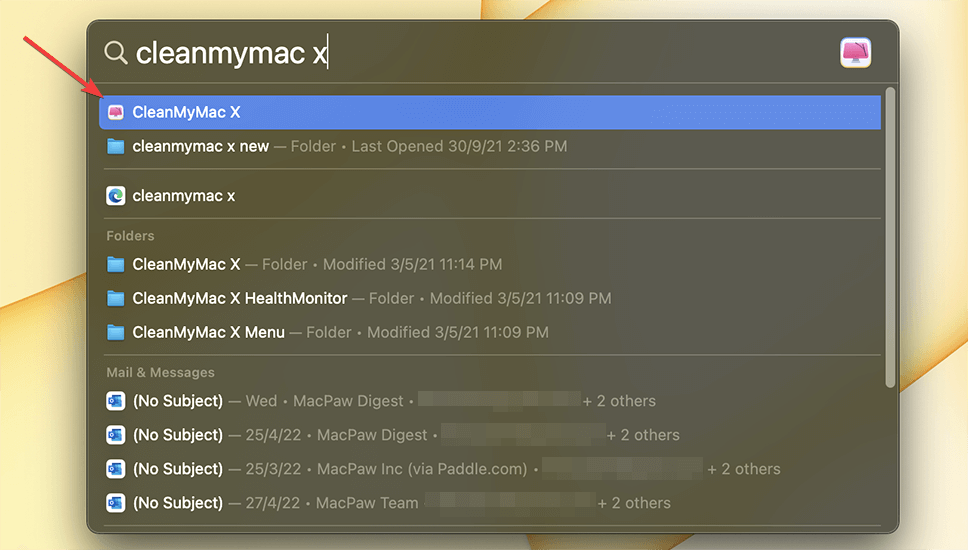Click folder icon of CleanMyMac X folder row
This screenshot has width=968, height=550.
coord(115,264)
